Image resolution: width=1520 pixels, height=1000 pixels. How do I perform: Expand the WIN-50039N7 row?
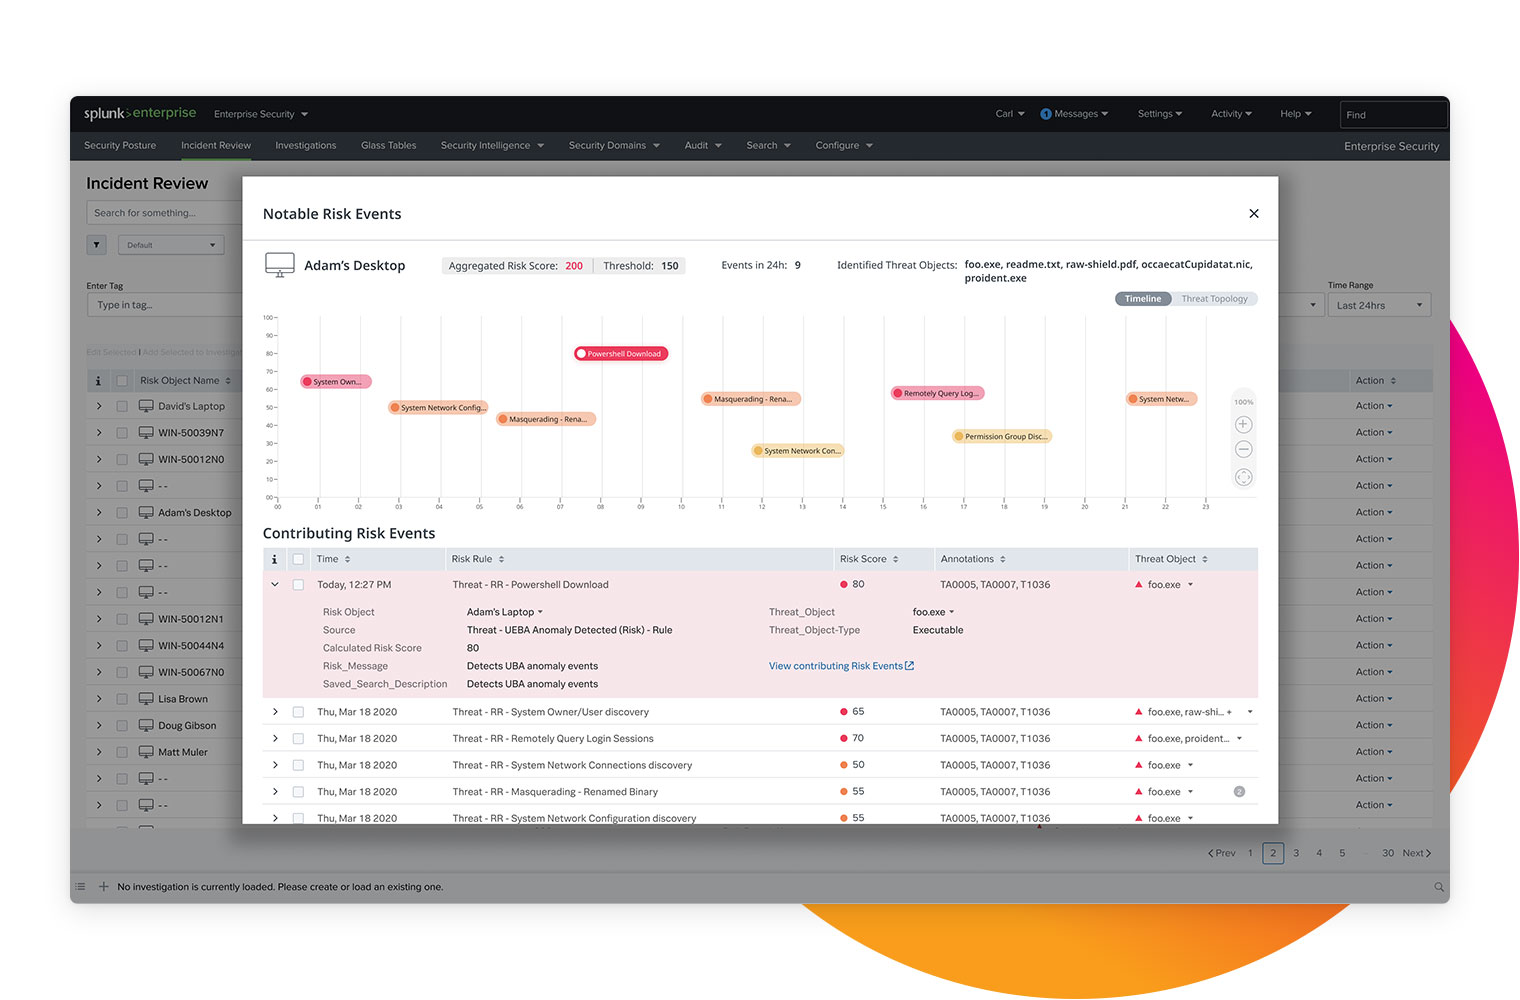(x=99, y=433)
